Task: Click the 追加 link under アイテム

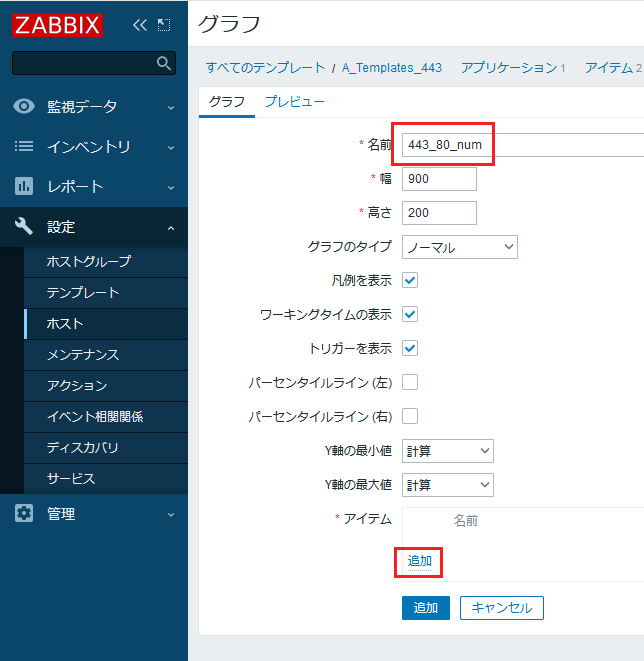Action: tap(419, 561)
